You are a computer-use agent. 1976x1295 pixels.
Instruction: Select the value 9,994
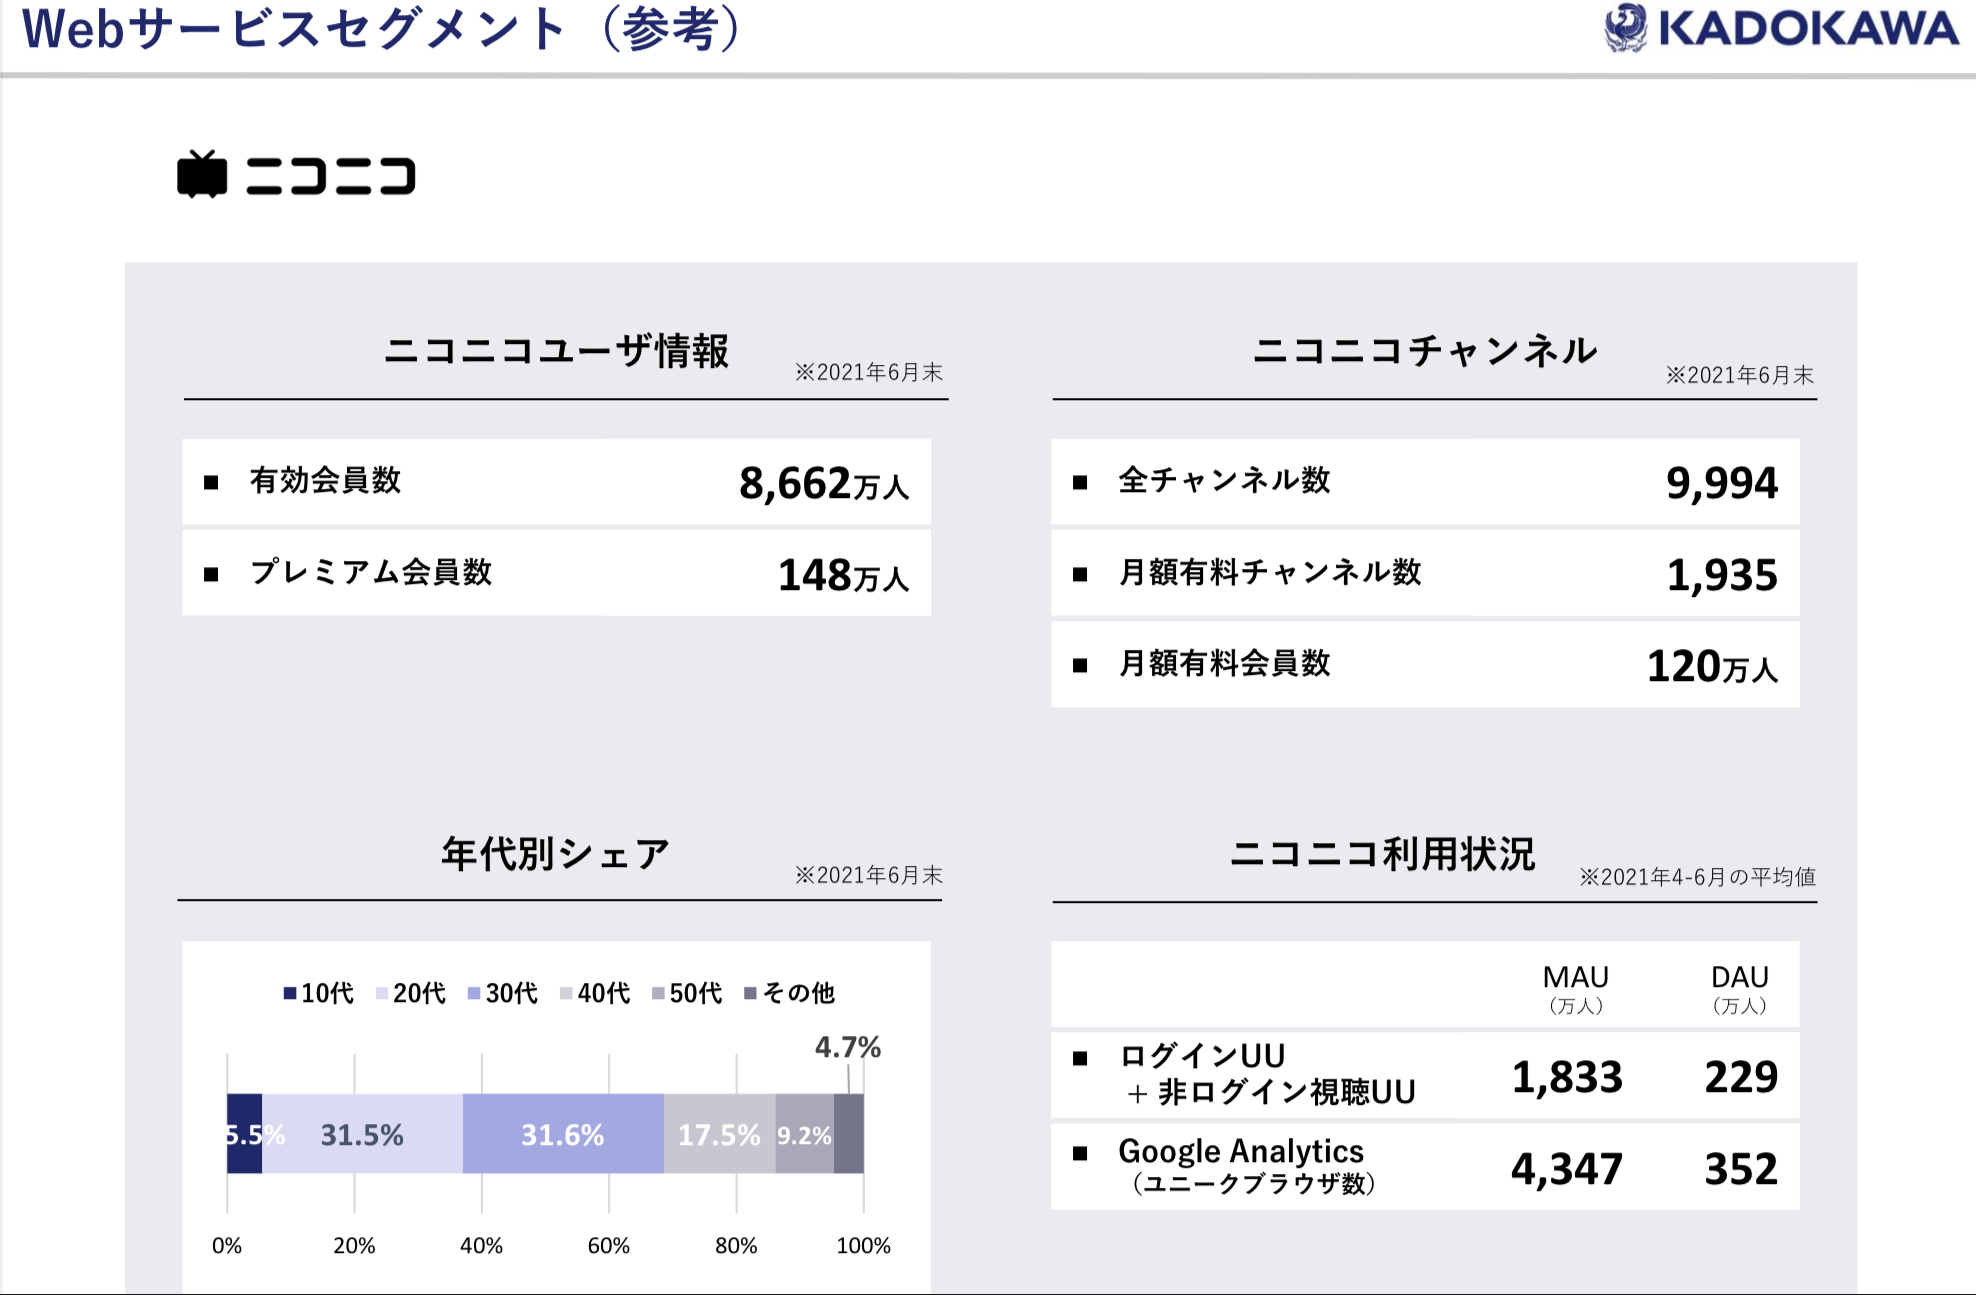[x=1722, y=484]
